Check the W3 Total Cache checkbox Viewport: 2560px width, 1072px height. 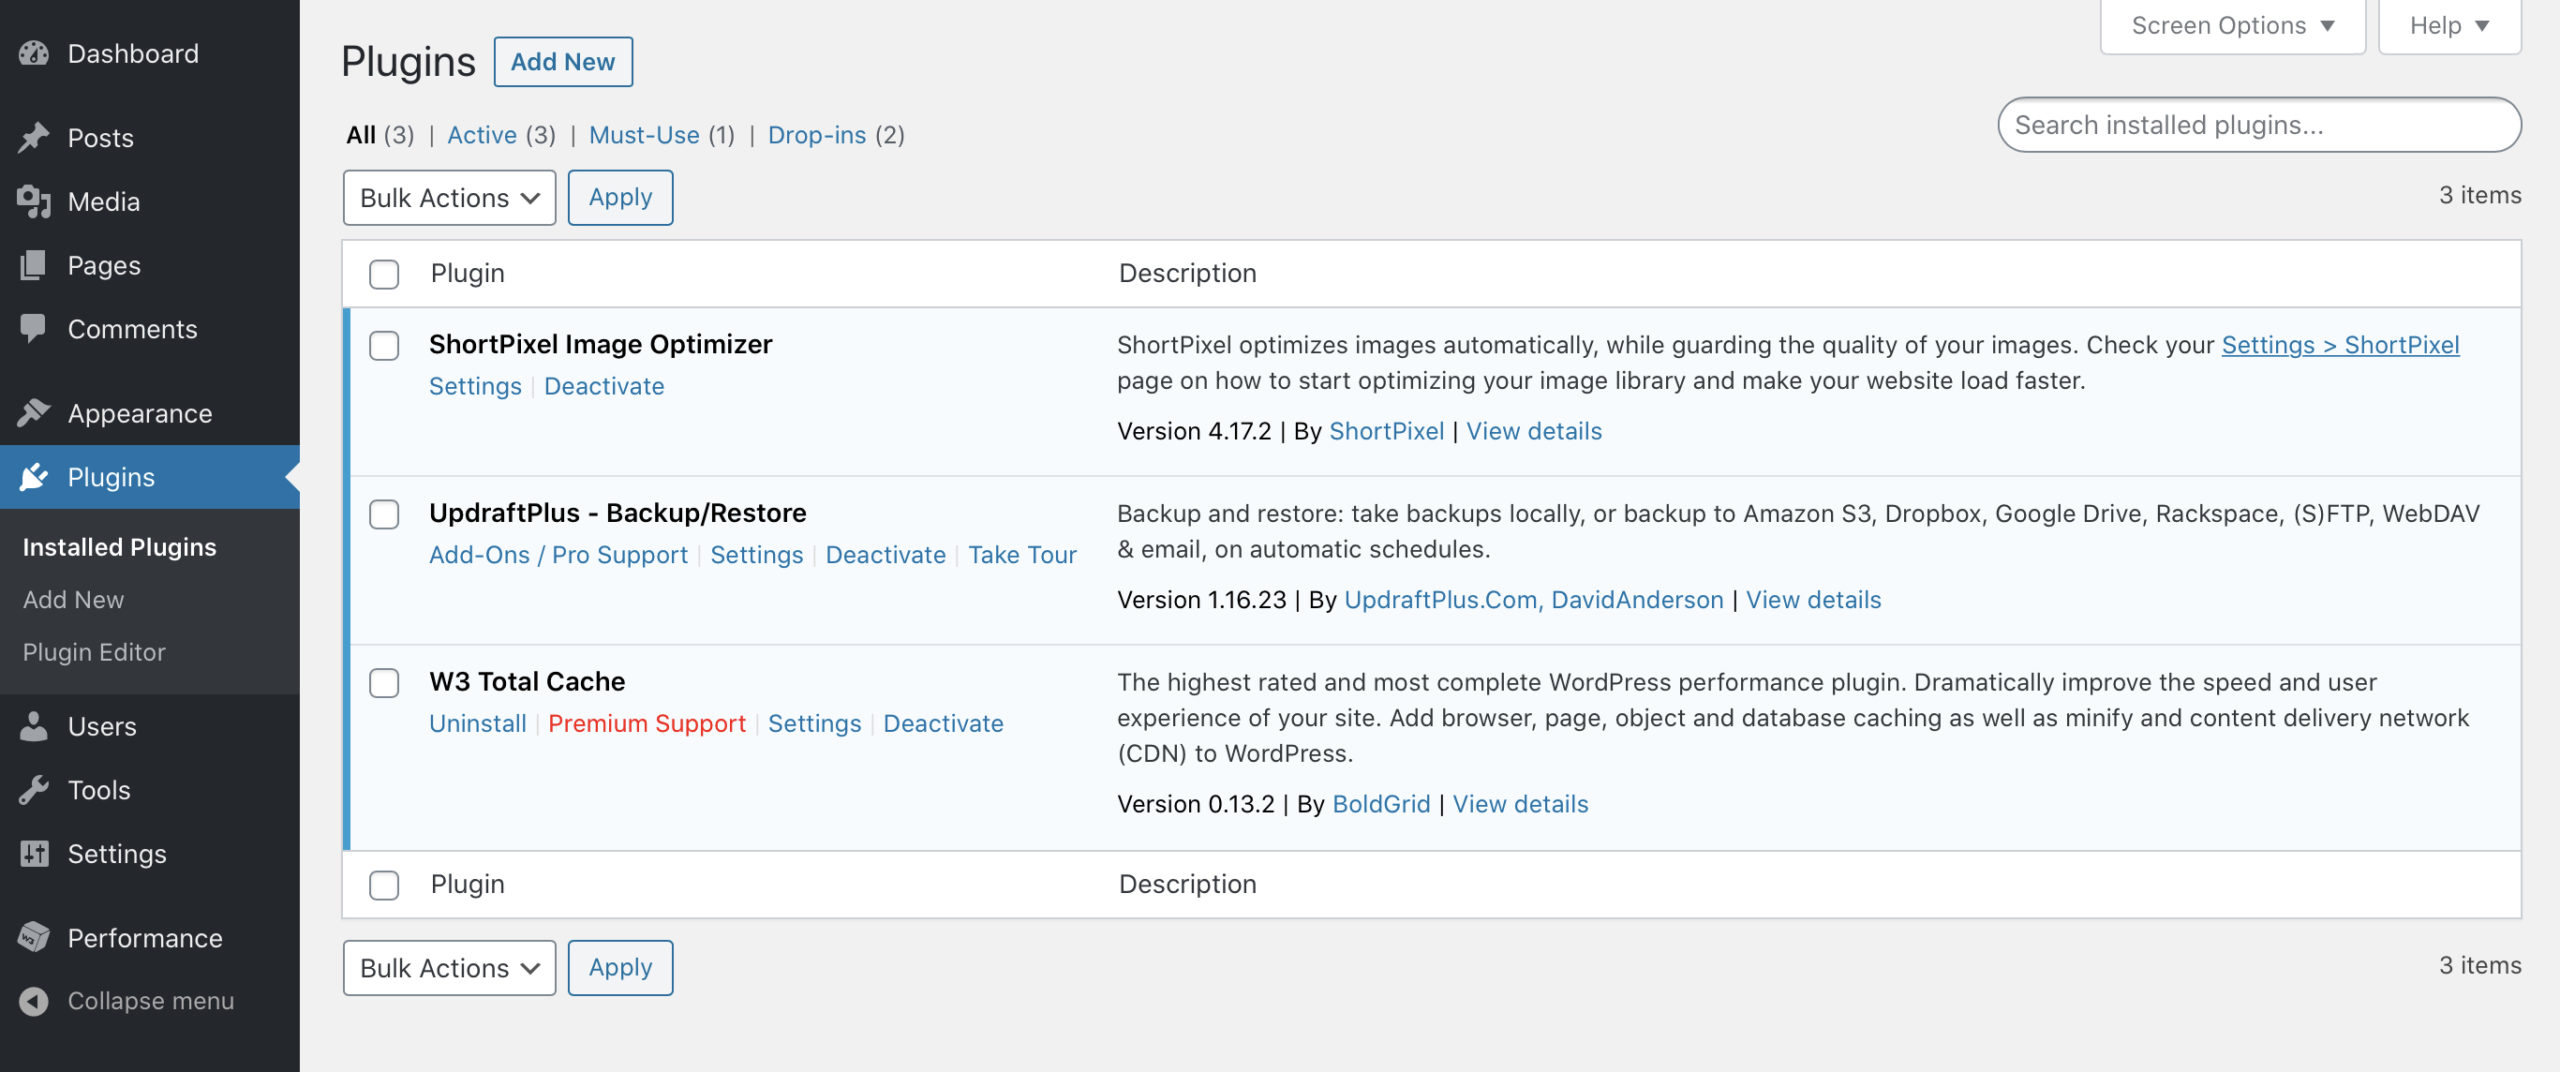[x=384, y=683]
